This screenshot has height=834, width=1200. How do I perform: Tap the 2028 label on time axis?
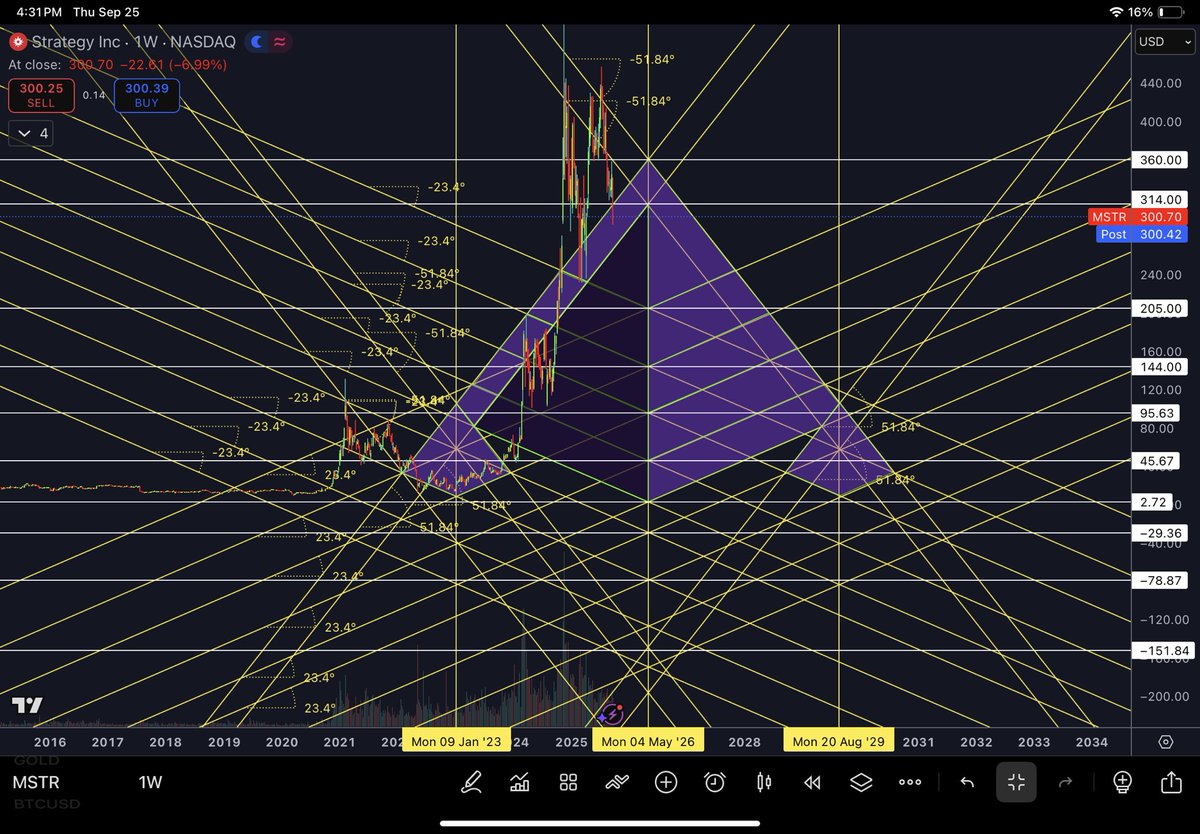pos(744,742)
